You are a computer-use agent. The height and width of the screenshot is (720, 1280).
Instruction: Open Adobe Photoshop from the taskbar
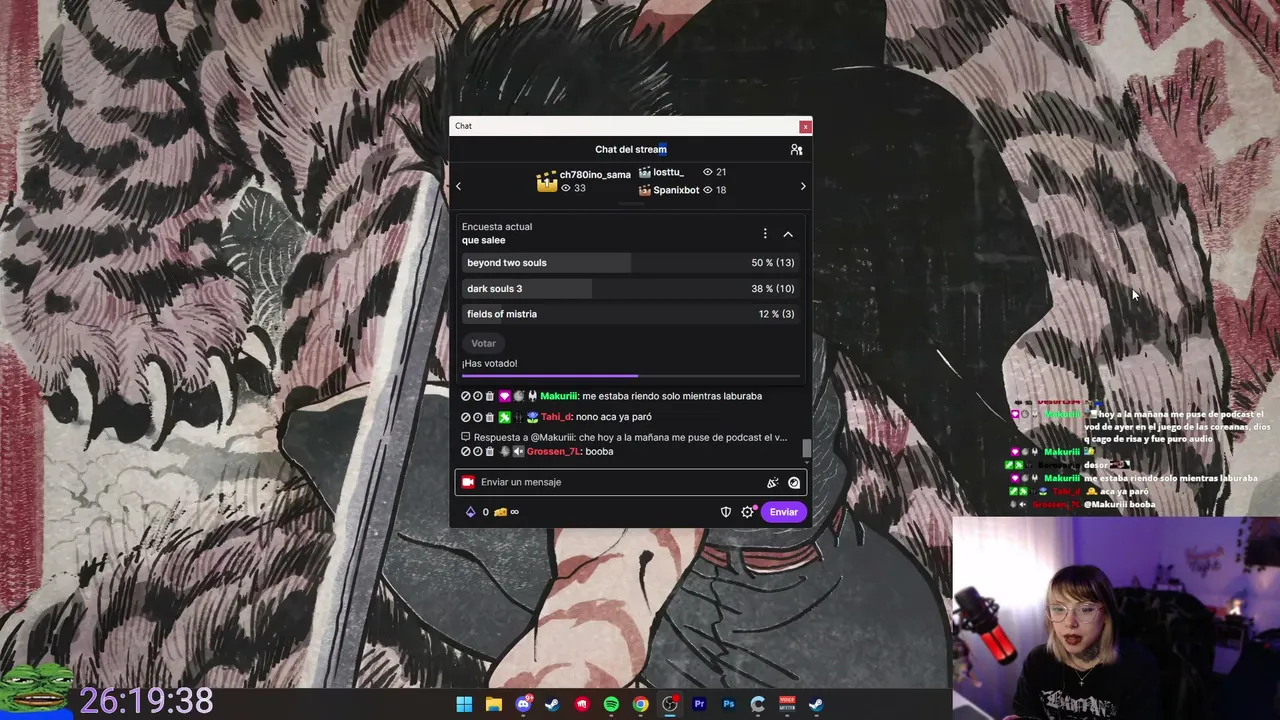tap(728, 704)
